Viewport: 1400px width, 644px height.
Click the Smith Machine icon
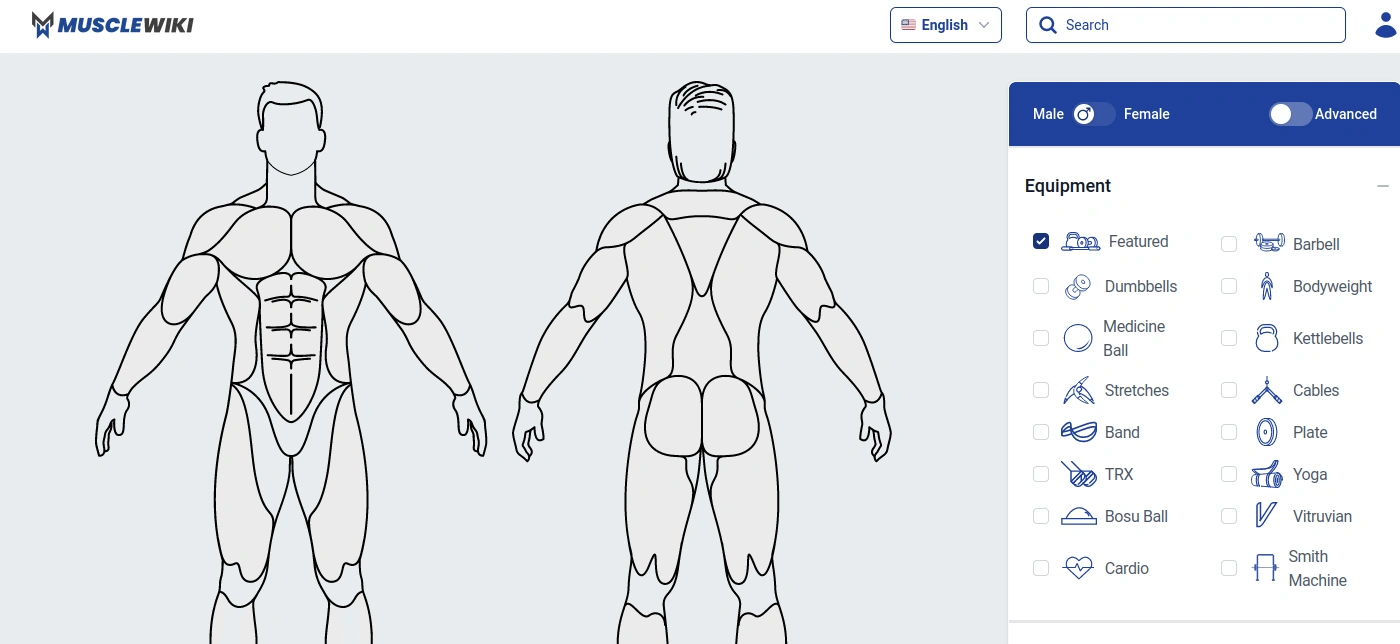(x=1265, y=568)
